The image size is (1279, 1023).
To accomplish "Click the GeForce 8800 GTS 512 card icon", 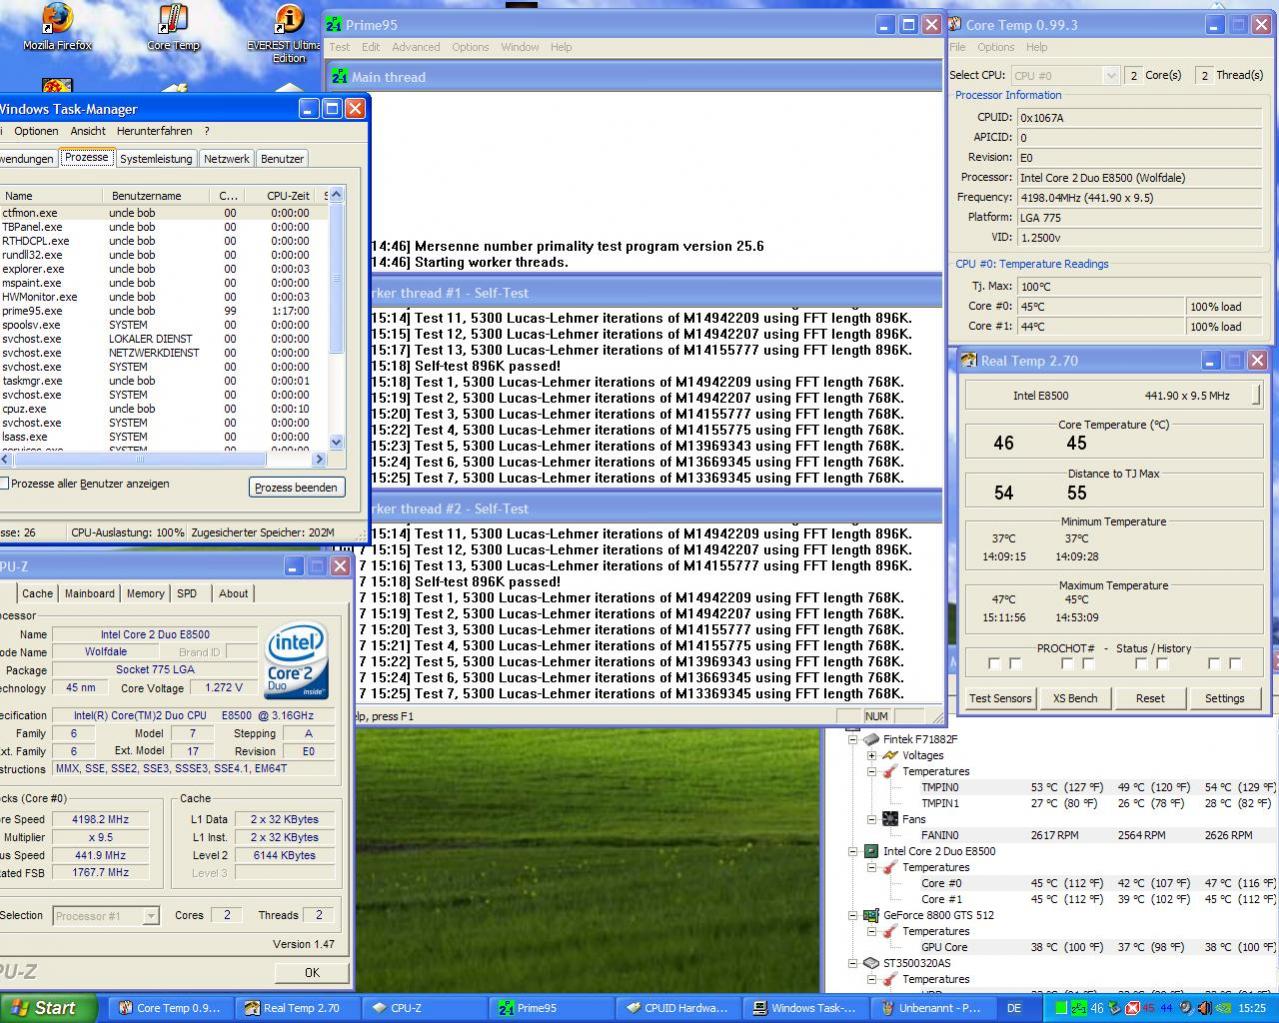I will pos(871,915).
